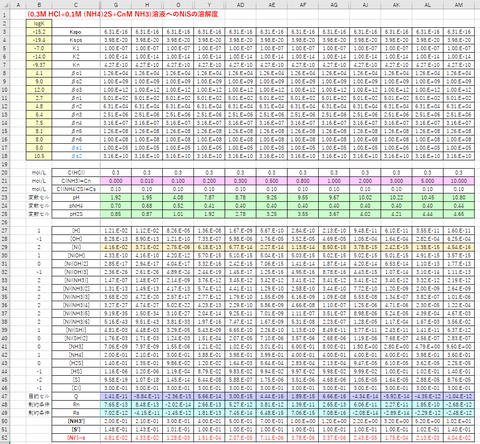Click the logK value '12.0'
Viewport: 480px width, 444px height.
(x=39, y=90)
